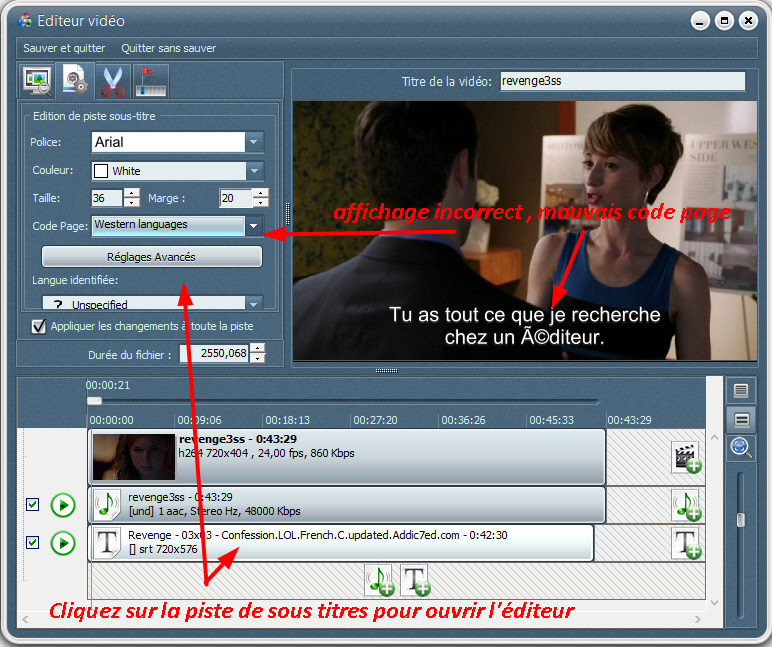This screenshot has width=772, height=647.
Task: Add subtitle via right-side T plus icon
Action: (x=687, y=544)
